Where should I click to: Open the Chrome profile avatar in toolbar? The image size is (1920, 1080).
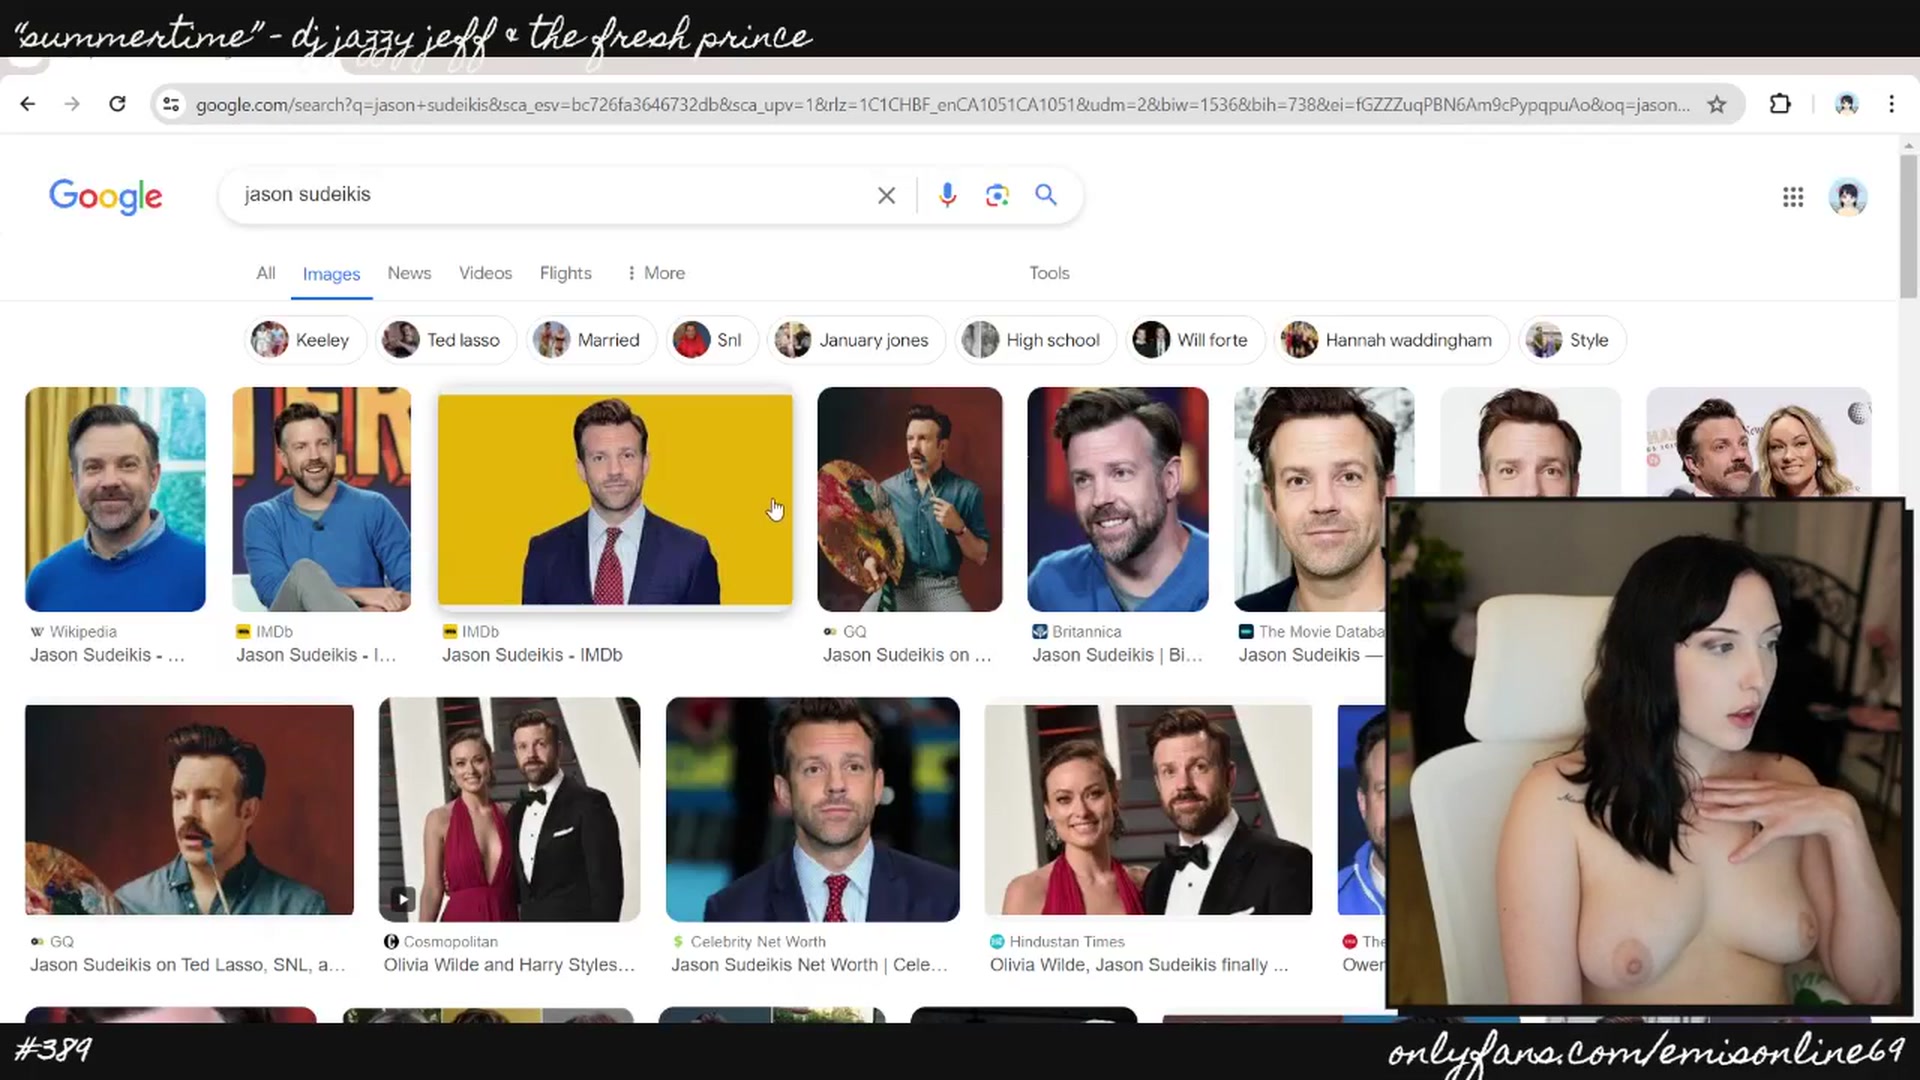[1846, 104]
